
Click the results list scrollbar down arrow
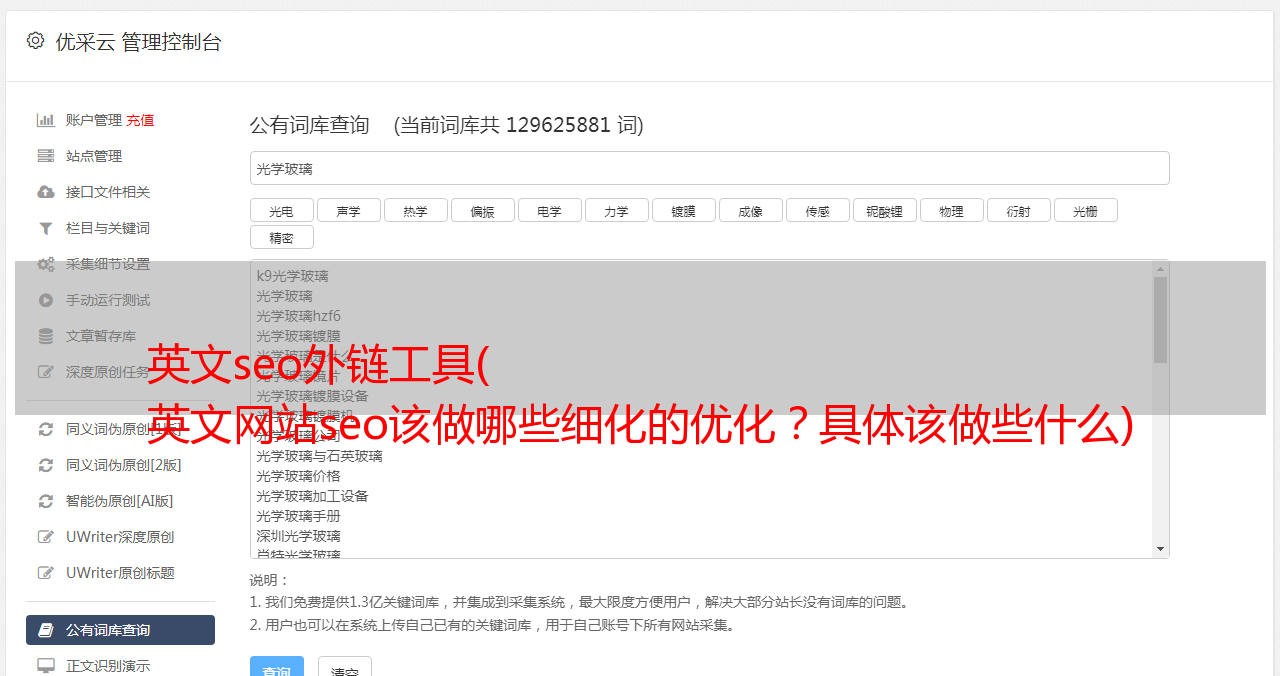click(x=1161, y=549)
